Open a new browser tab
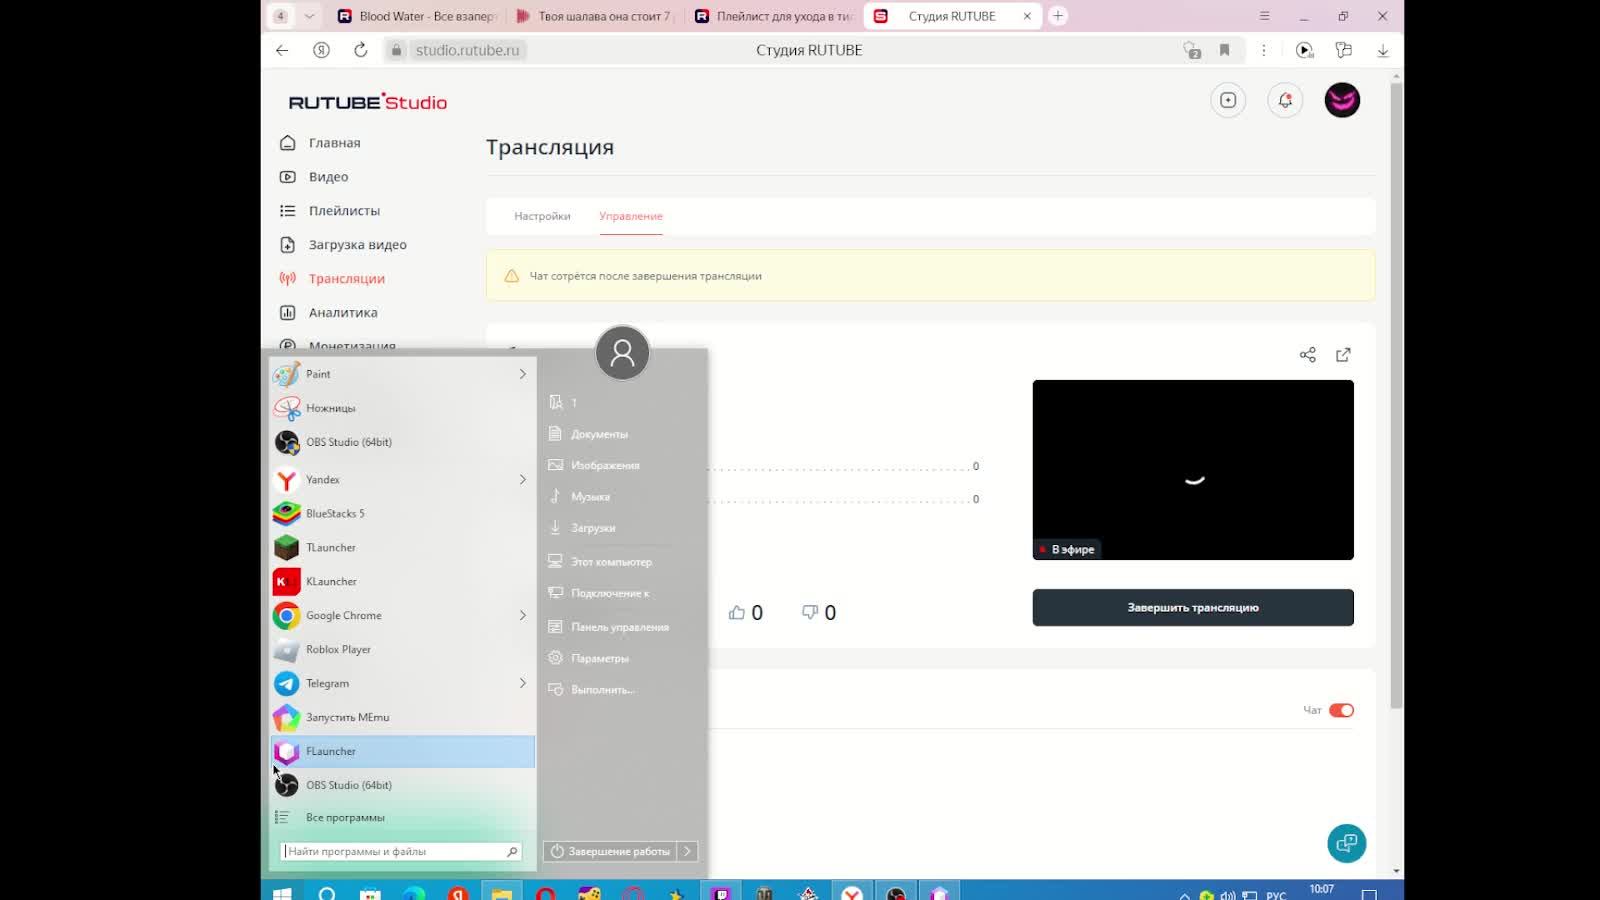1600x900 pixels. click(1058, 16)
